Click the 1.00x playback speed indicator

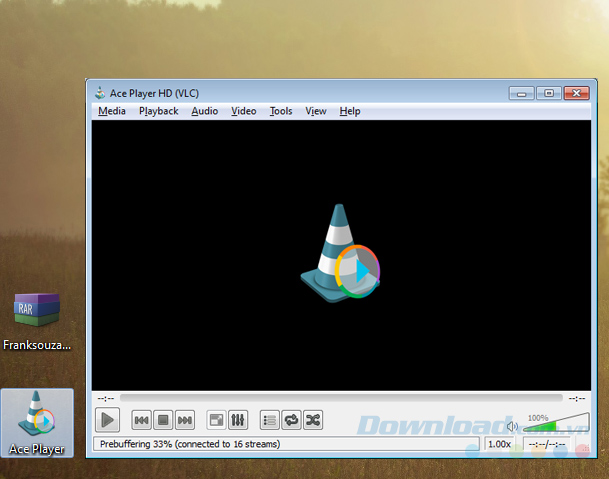tap(499, 444)
